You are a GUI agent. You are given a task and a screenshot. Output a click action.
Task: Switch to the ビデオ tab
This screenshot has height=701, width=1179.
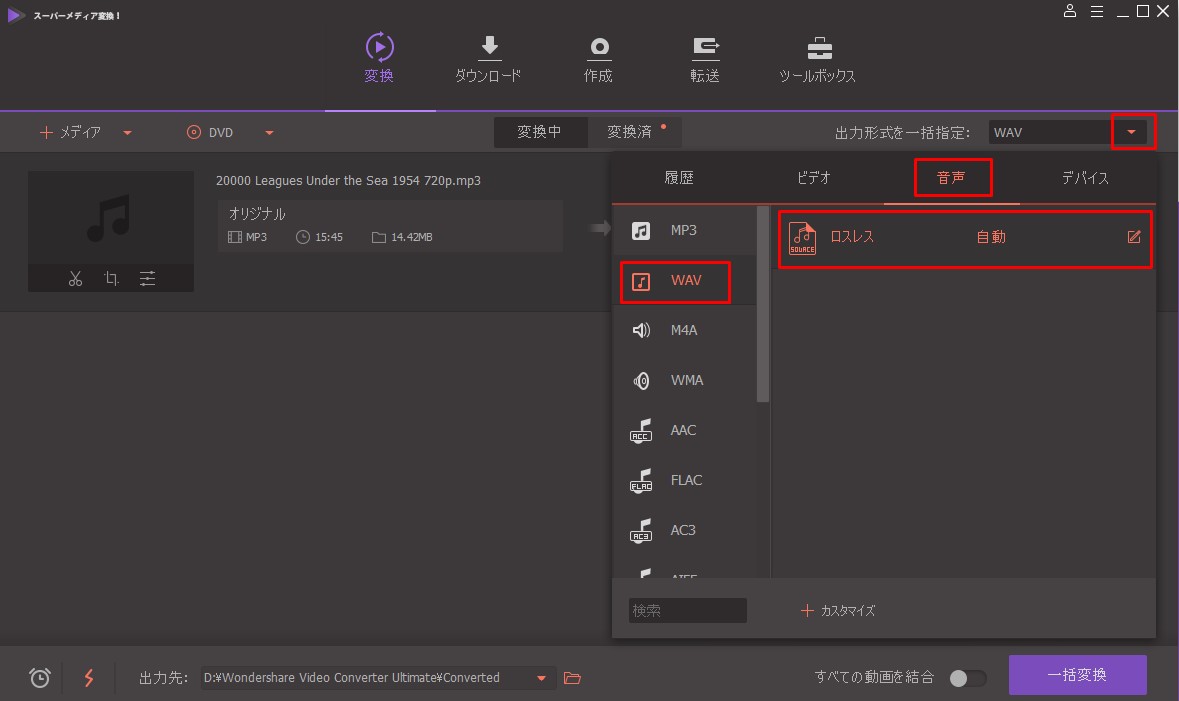(813, 178)
